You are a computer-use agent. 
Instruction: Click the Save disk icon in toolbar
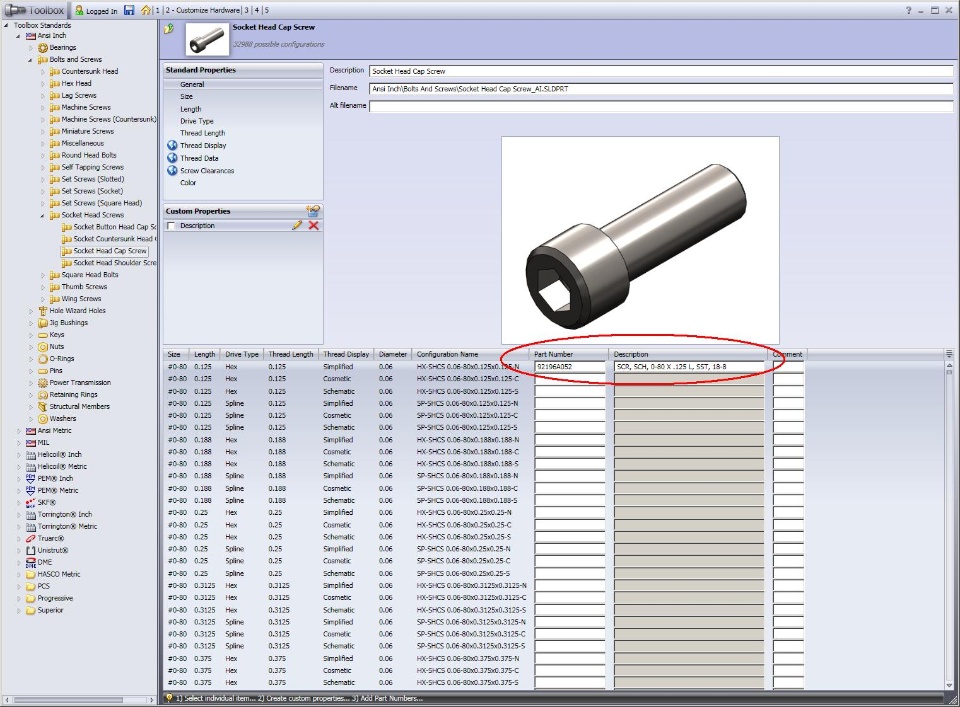tap(129, 10)
